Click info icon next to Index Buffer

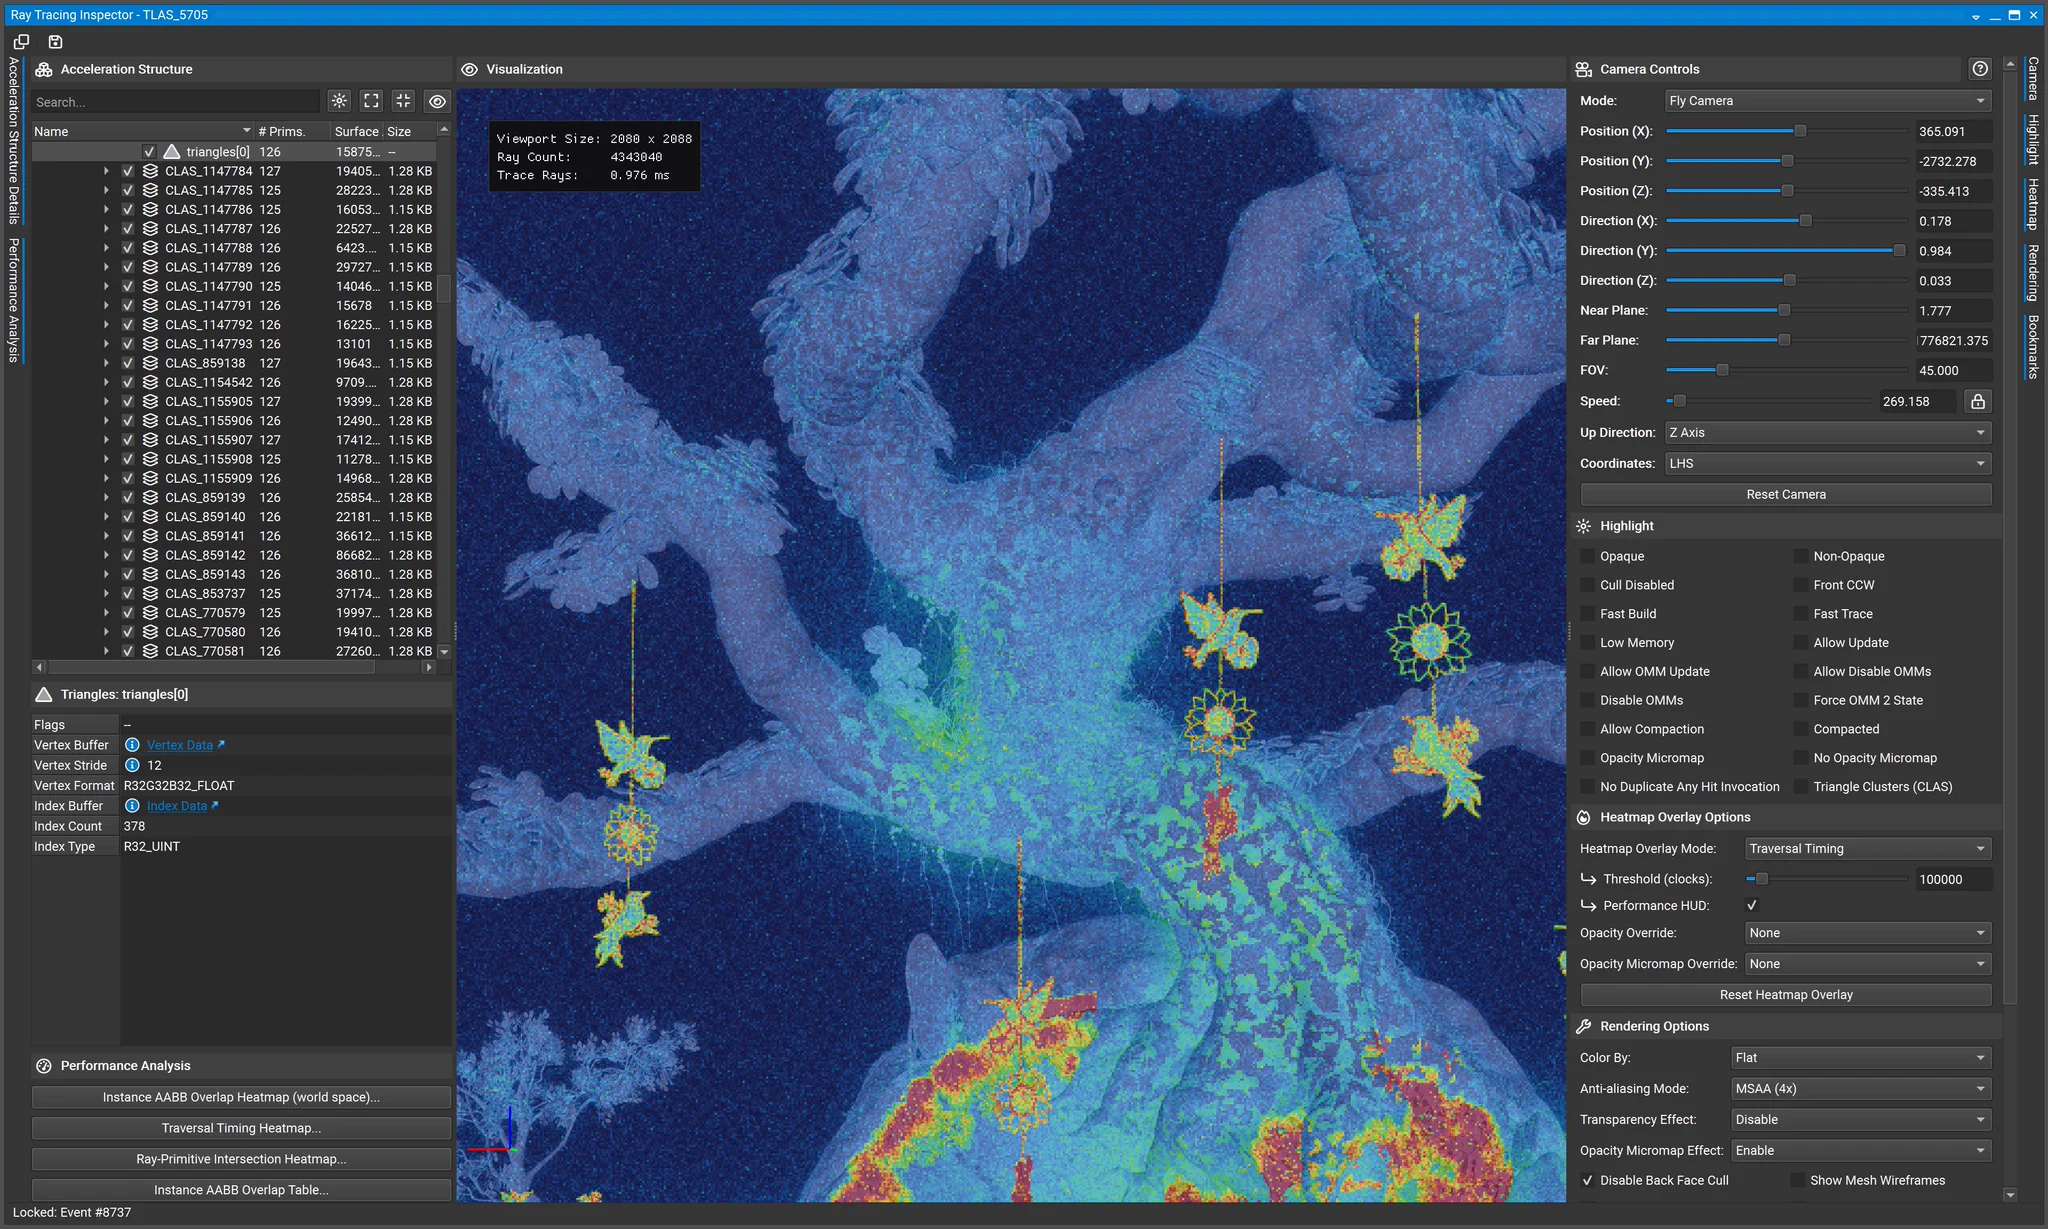[132, 806]
